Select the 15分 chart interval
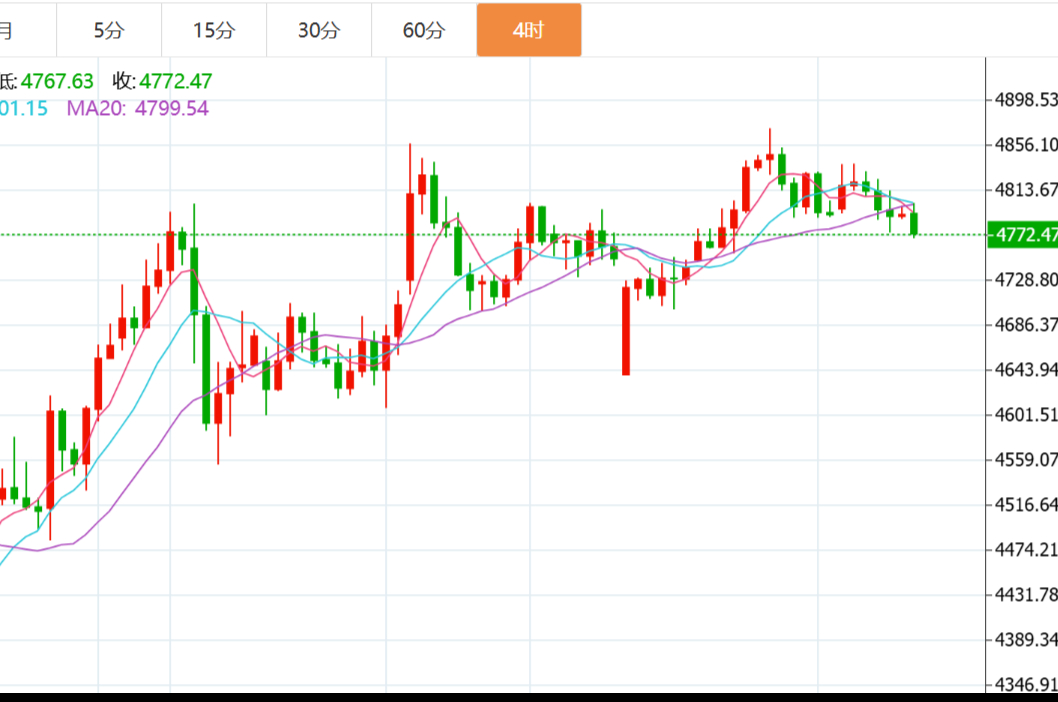1058x702 pixels. (214, 30)
